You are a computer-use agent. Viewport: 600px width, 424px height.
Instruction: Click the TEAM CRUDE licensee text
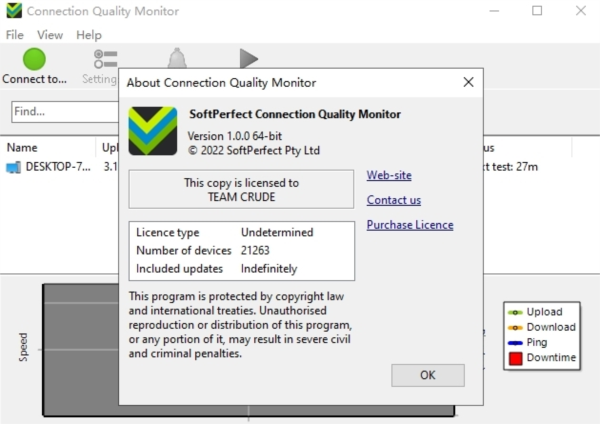click(241, 197)
